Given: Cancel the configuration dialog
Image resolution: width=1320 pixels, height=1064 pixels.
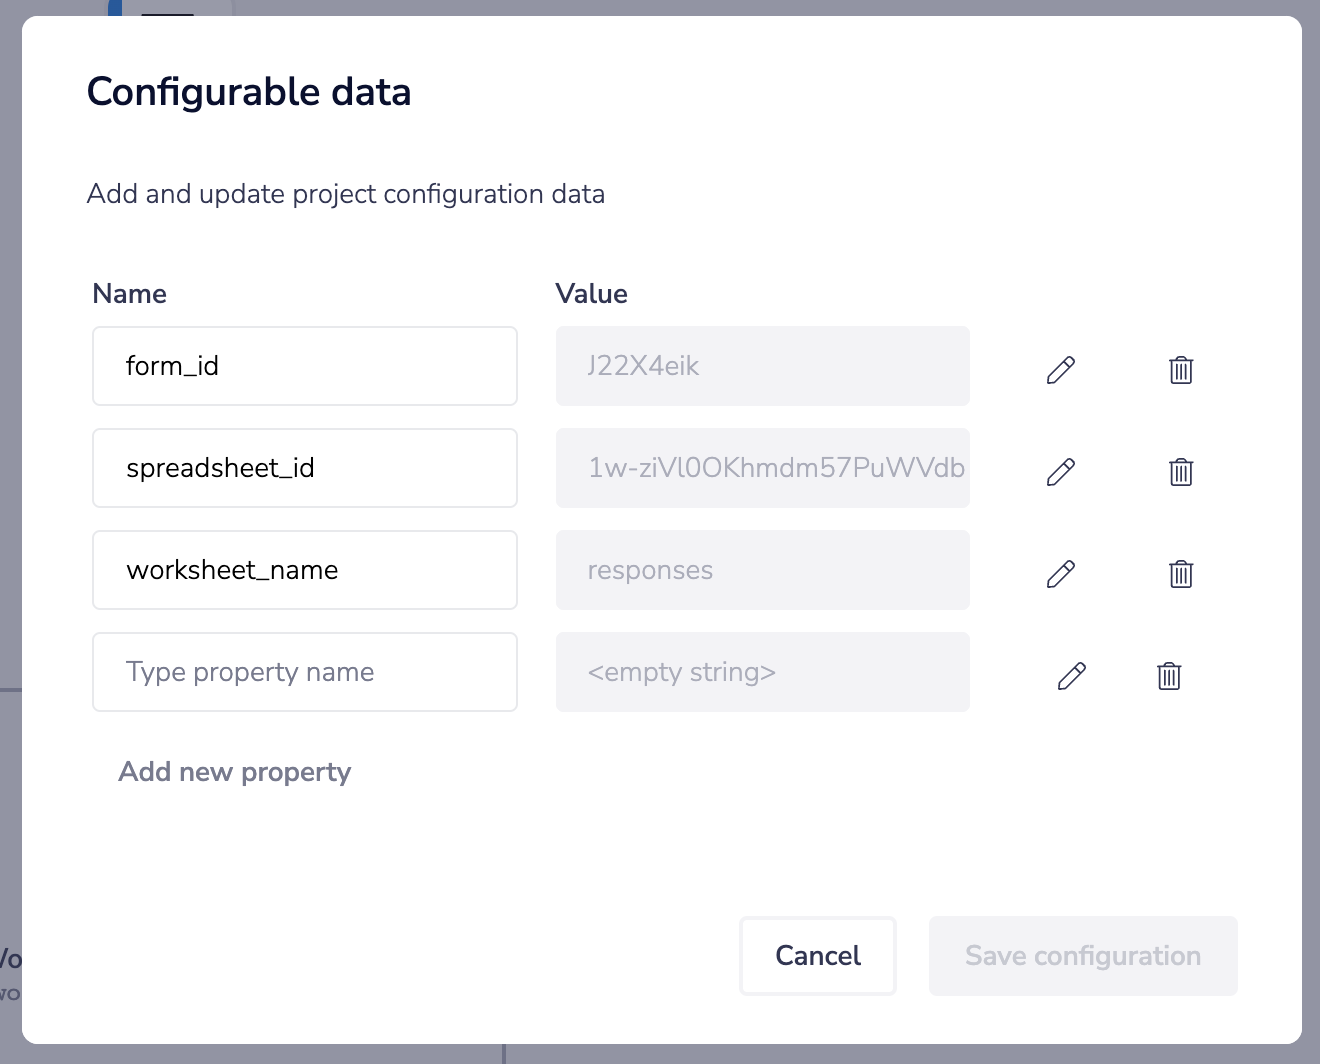Looking at the screenshot, I should [817, 956].
